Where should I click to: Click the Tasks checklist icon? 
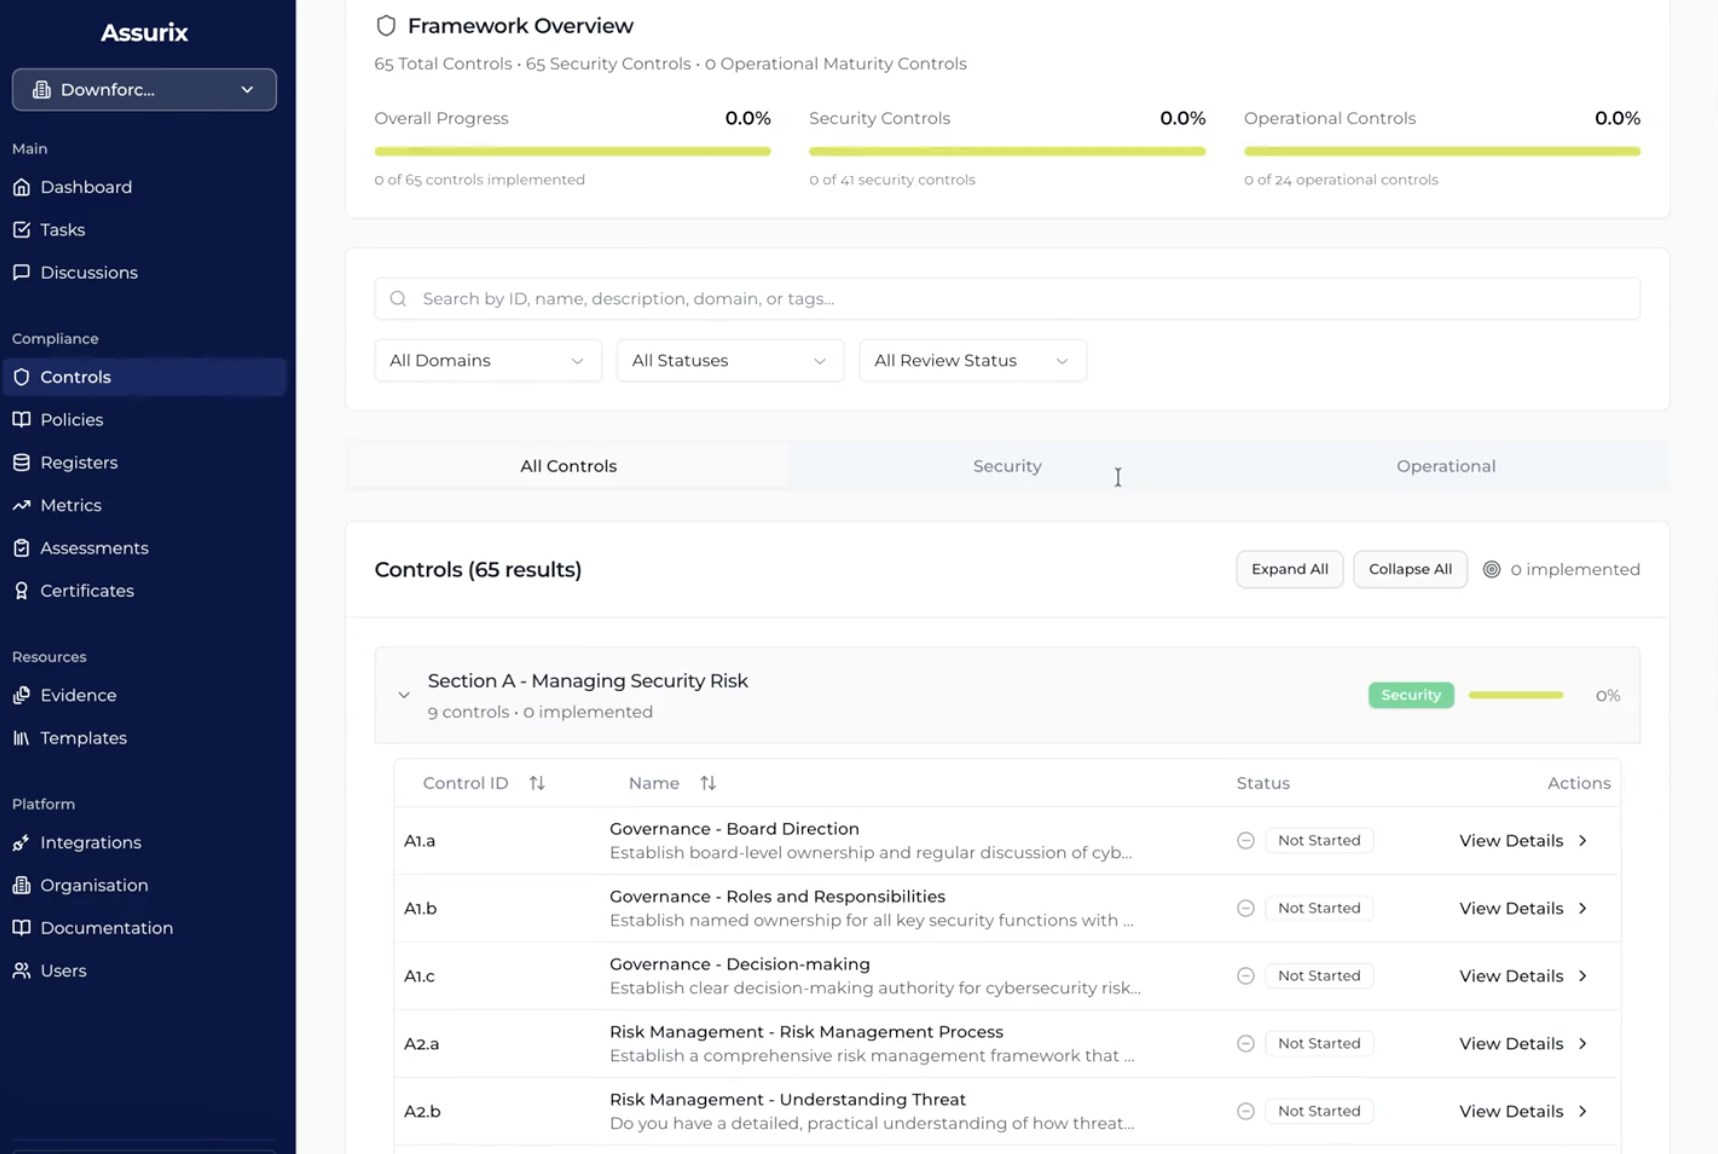[x=21, y=230]
